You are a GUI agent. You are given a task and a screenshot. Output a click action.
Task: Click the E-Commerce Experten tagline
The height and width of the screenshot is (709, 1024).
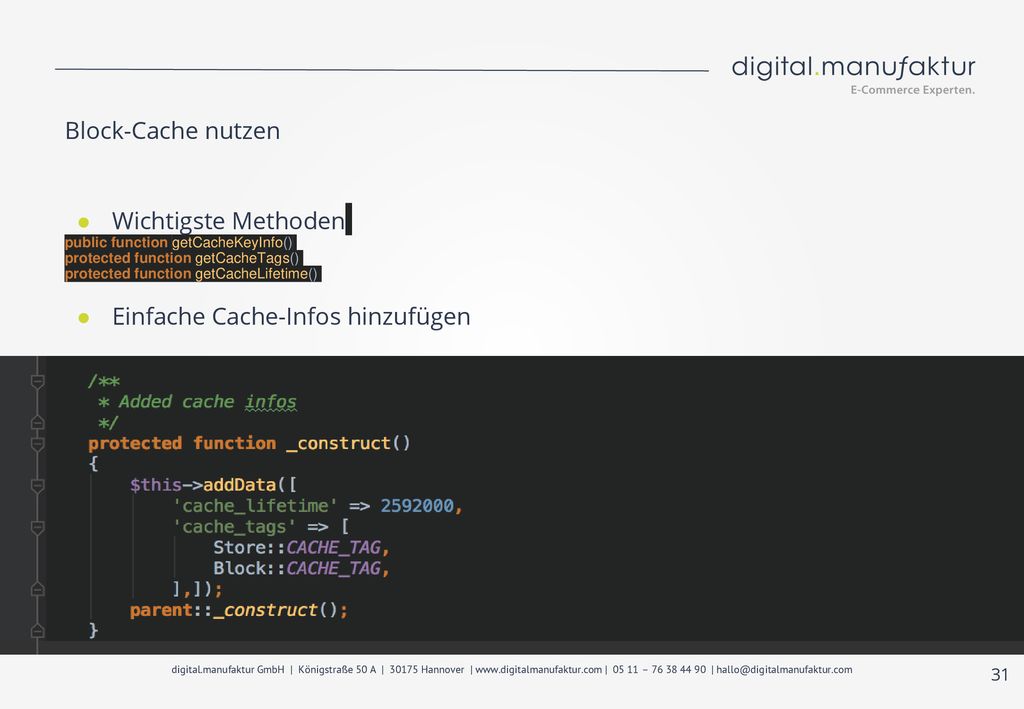pyautogui.click(x=912, y=90)
